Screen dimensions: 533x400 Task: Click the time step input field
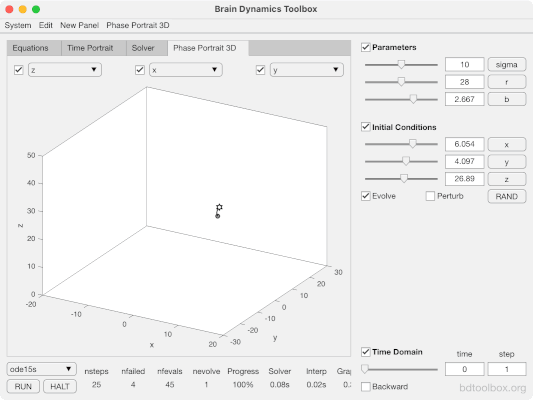506,369
